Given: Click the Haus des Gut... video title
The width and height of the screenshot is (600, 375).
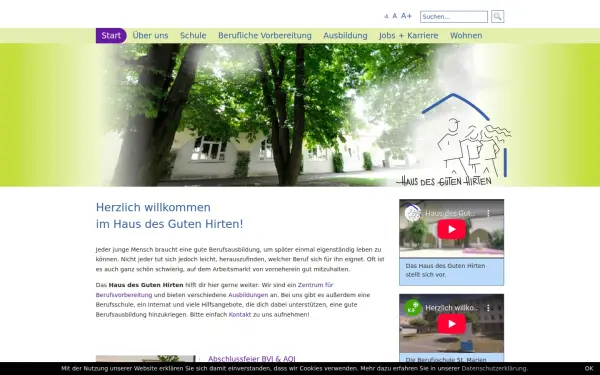Looking at the screenshot, I should click(450, 213).
